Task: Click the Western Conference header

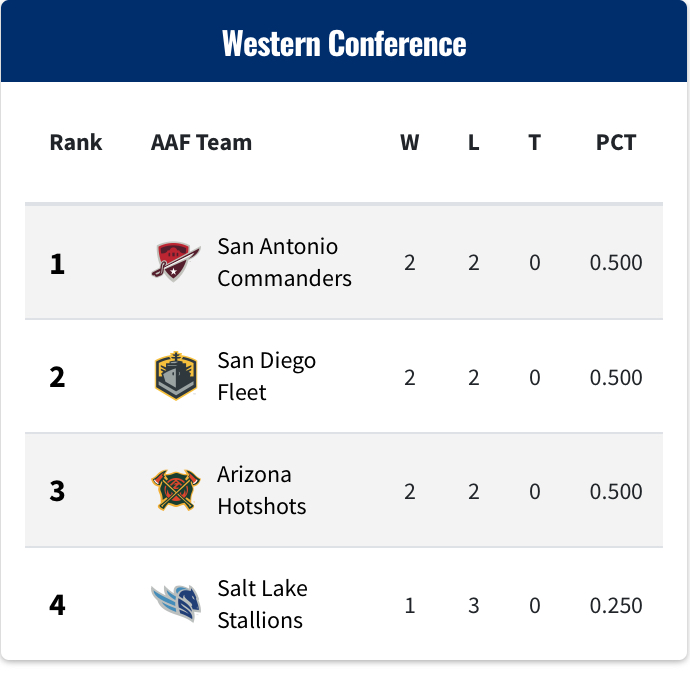Action: point(344,43)
